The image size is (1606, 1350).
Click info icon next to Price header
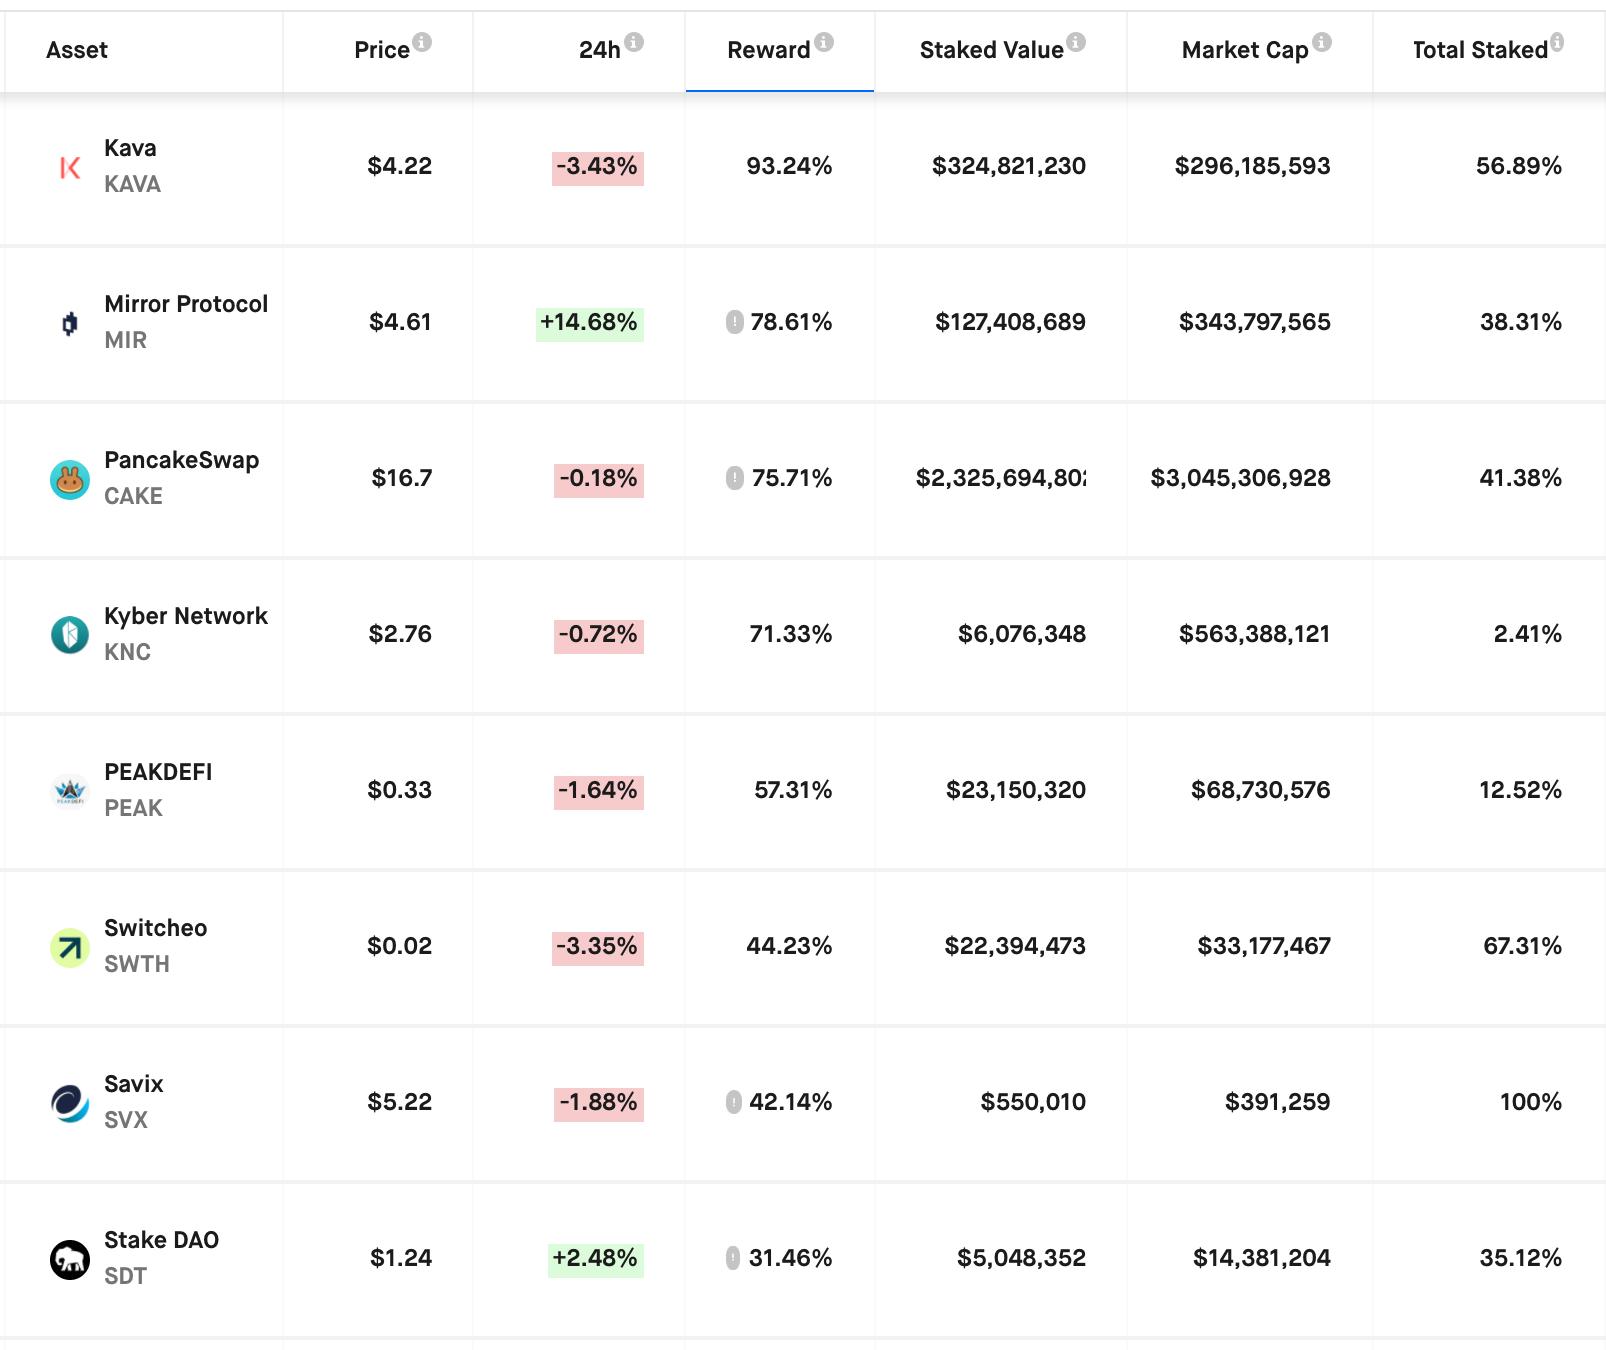[422, 42]
